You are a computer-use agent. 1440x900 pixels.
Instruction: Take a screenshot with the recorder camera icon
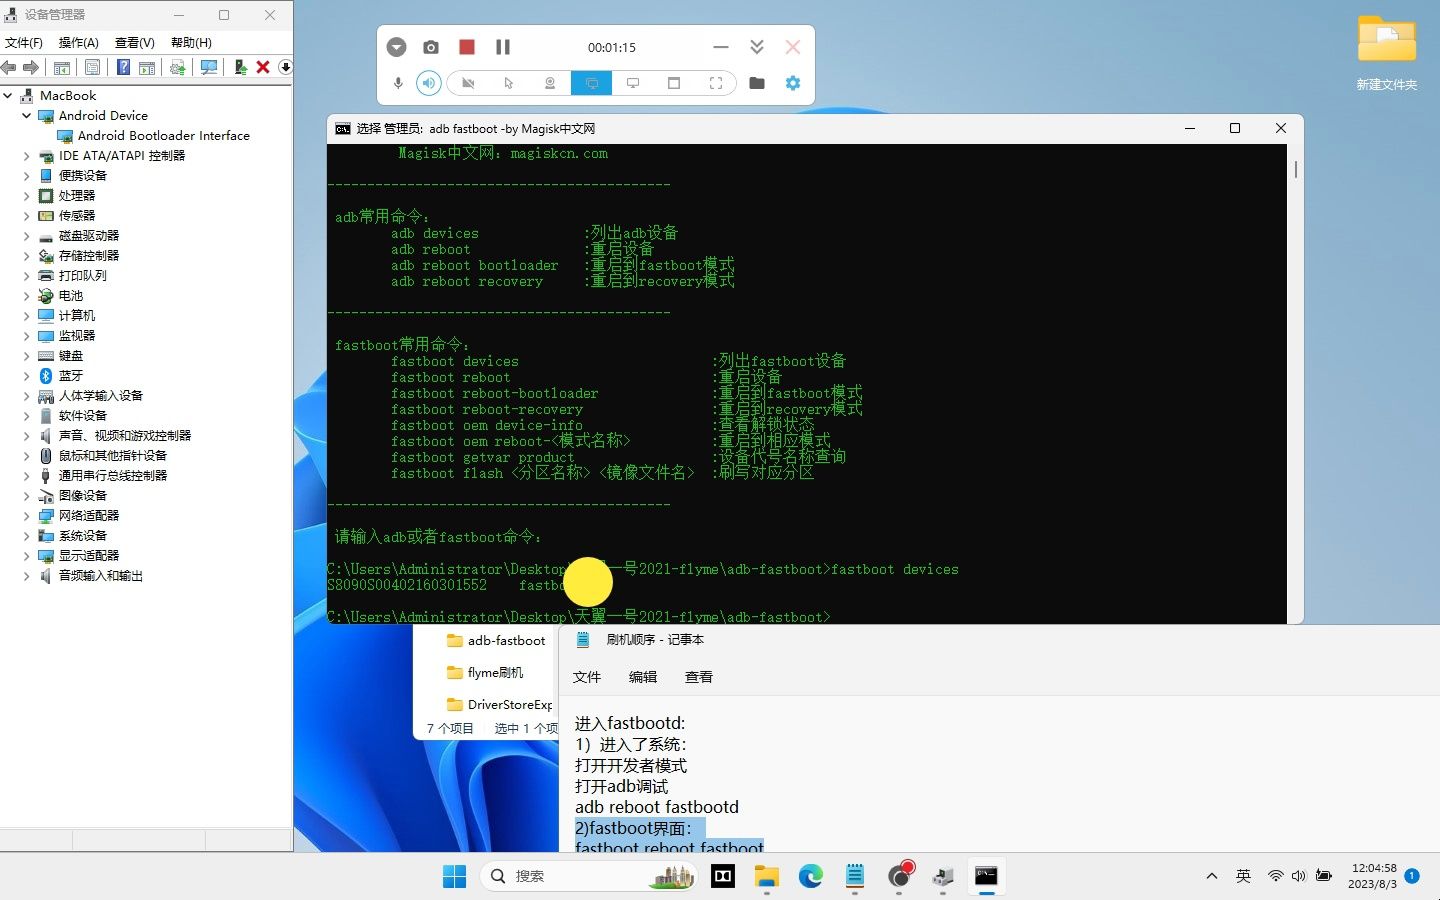431,47
